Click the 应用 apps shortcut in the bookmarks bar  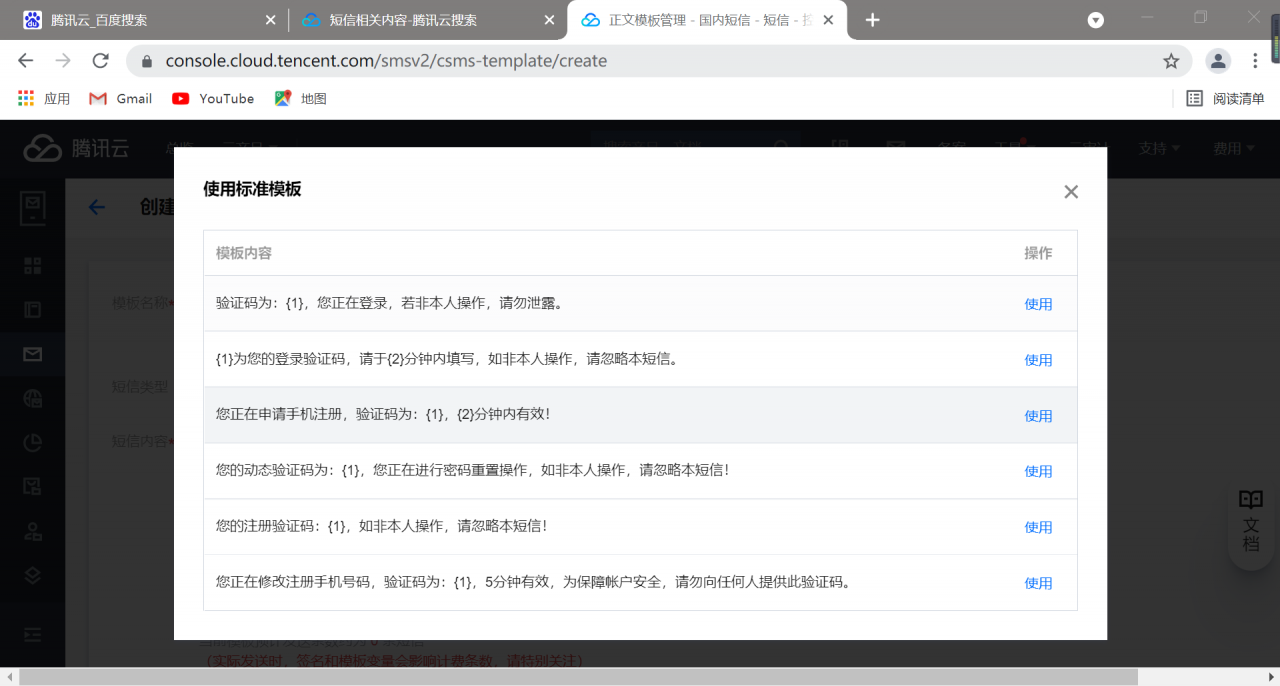click(45, 98)
